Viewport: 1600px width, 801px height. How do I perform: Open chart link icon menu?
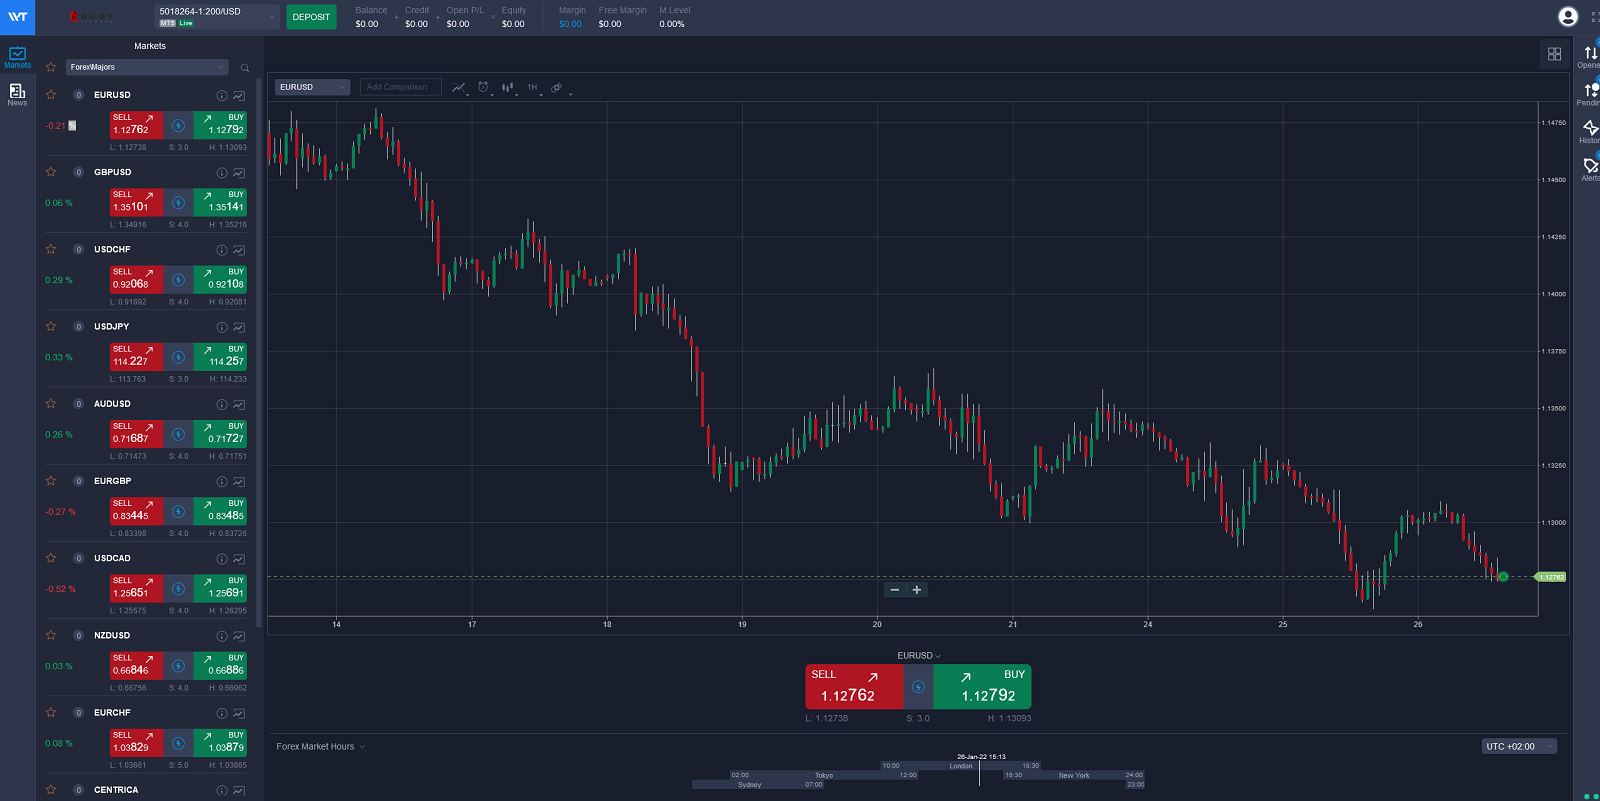coord(558,88)
